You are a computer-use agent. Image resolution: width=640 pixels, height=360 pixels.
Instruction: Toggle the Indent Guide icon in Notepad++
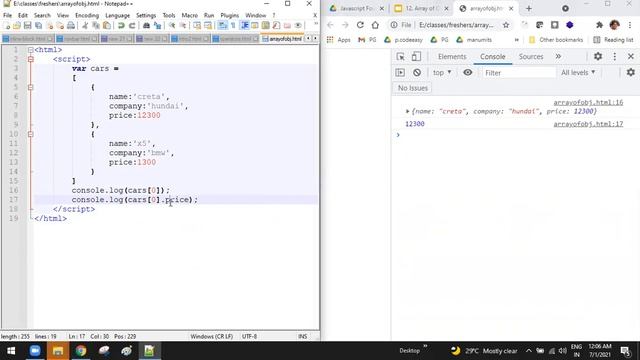(x=244, y=26)
